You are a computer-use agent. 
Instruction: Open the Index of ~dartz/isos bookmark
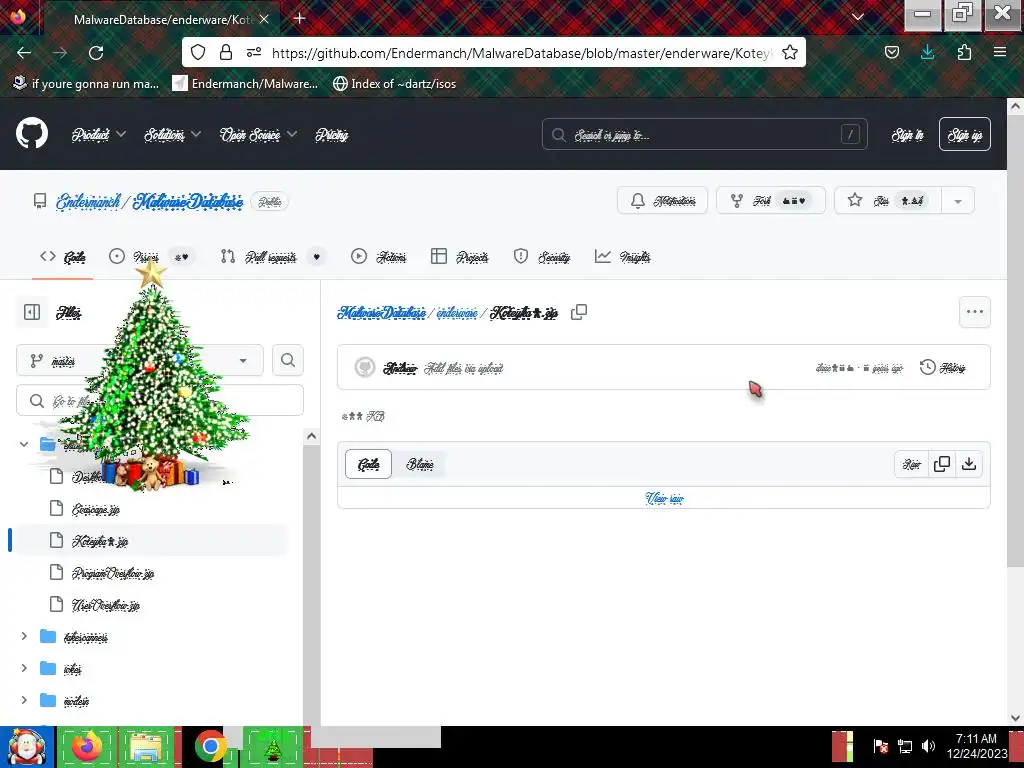[x=394, y=84]
